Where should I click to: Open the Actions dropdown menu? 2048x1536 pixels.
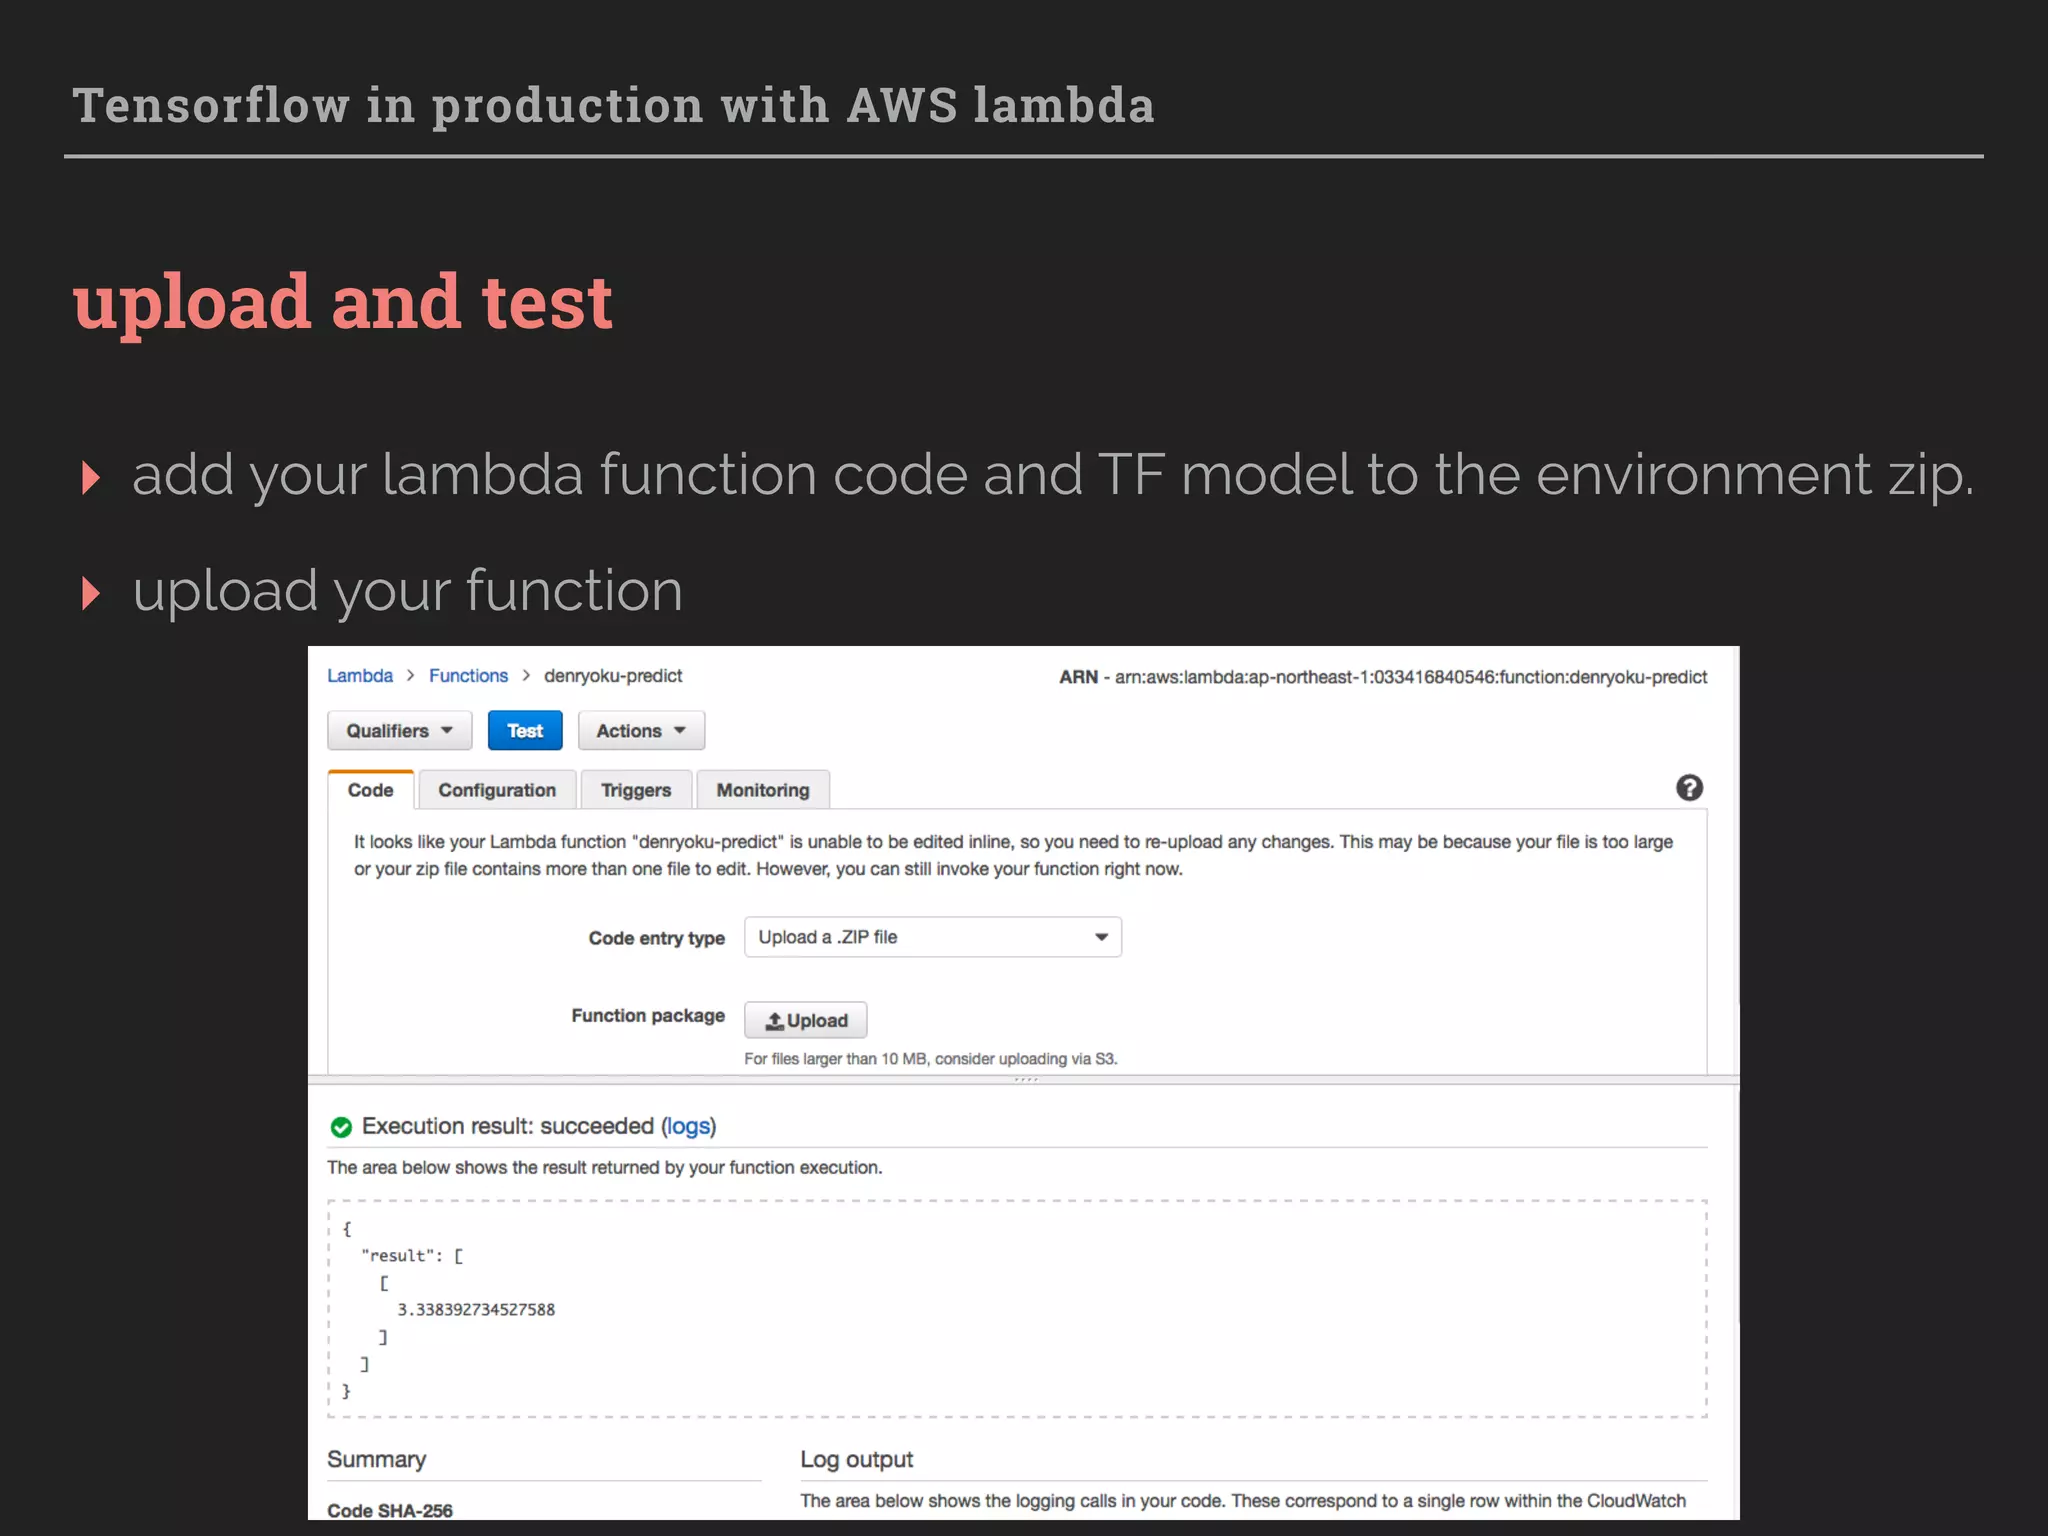pyautogui.click(x=641, y=731)
